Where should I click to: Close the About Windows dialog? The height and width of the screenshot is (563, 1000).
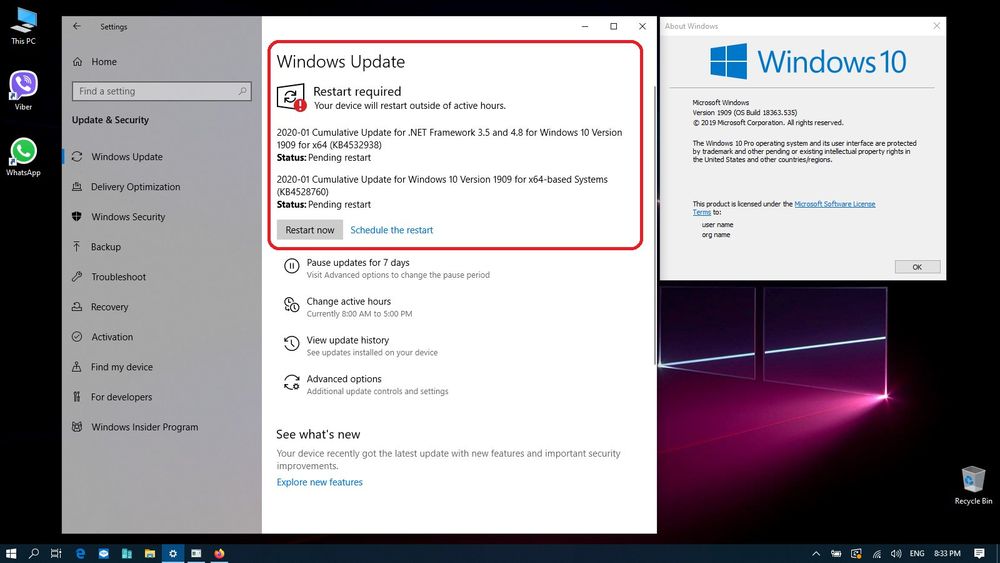click(x=936, y=26)
